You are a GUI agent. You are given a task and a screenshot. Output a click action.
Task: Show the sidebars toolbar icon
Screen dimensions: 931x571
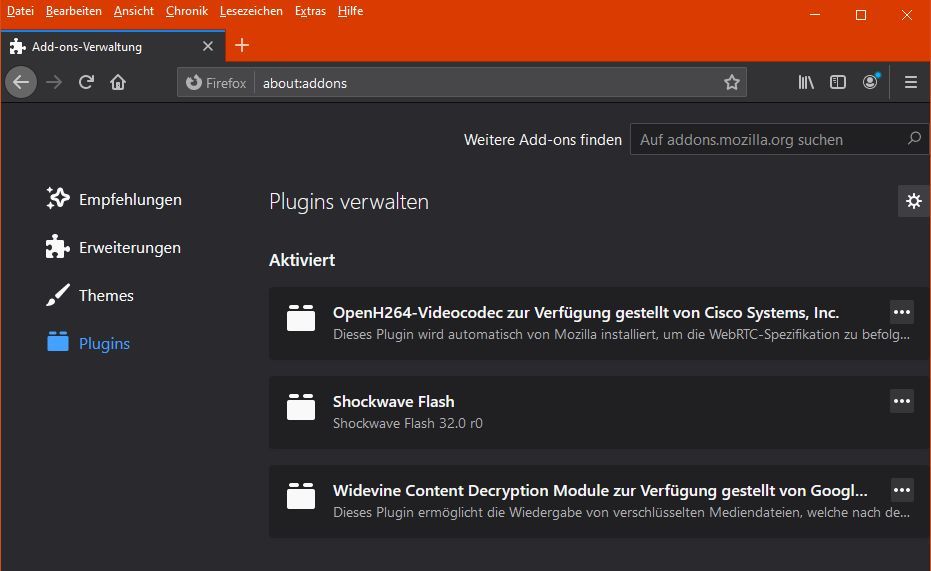click(x=838, y=83)
